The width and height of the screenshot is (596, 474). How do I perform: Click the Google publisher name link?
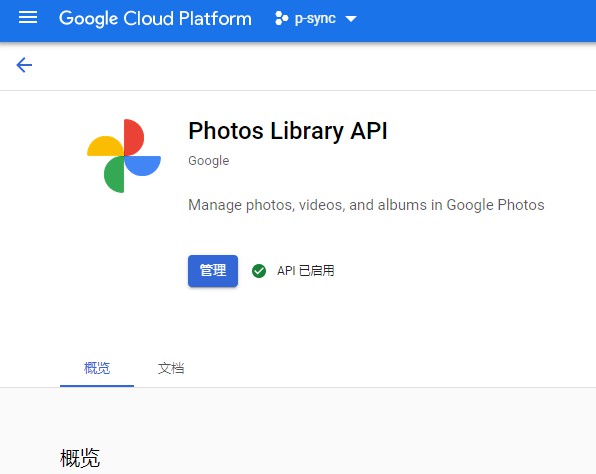point(209,161)
